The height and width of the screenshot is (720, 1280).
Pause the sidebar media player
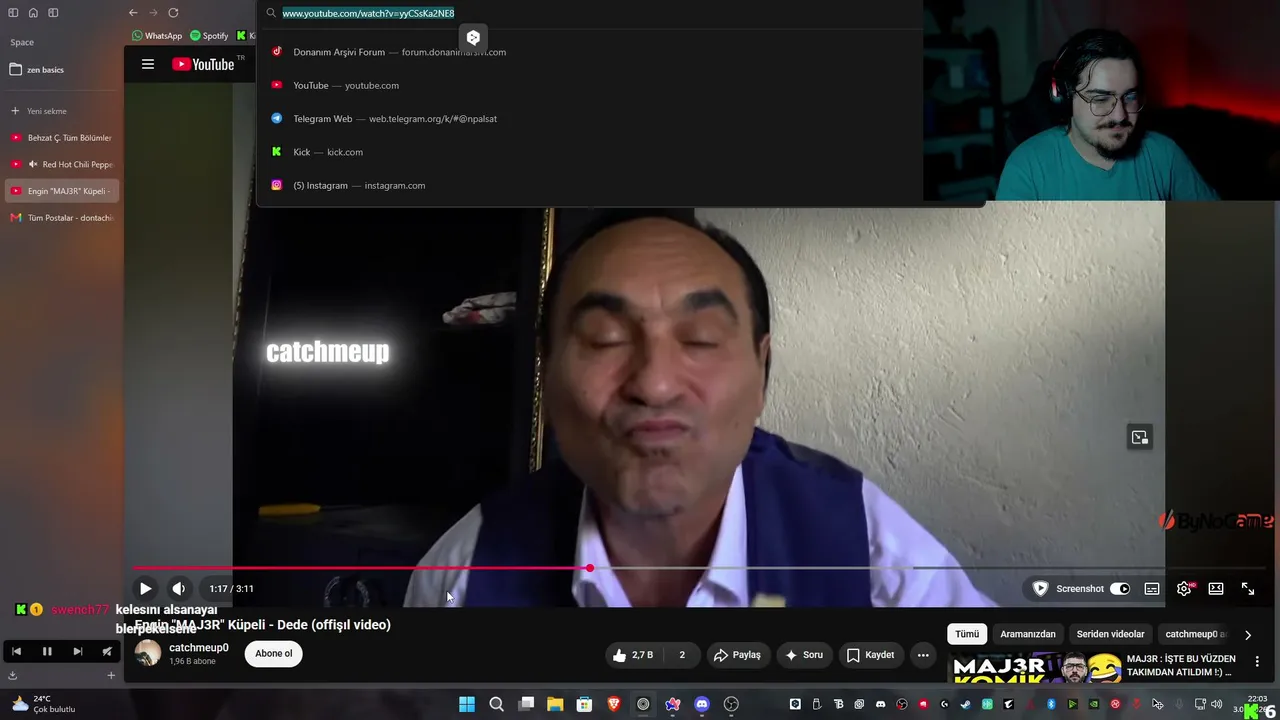(x=47, y=651)
